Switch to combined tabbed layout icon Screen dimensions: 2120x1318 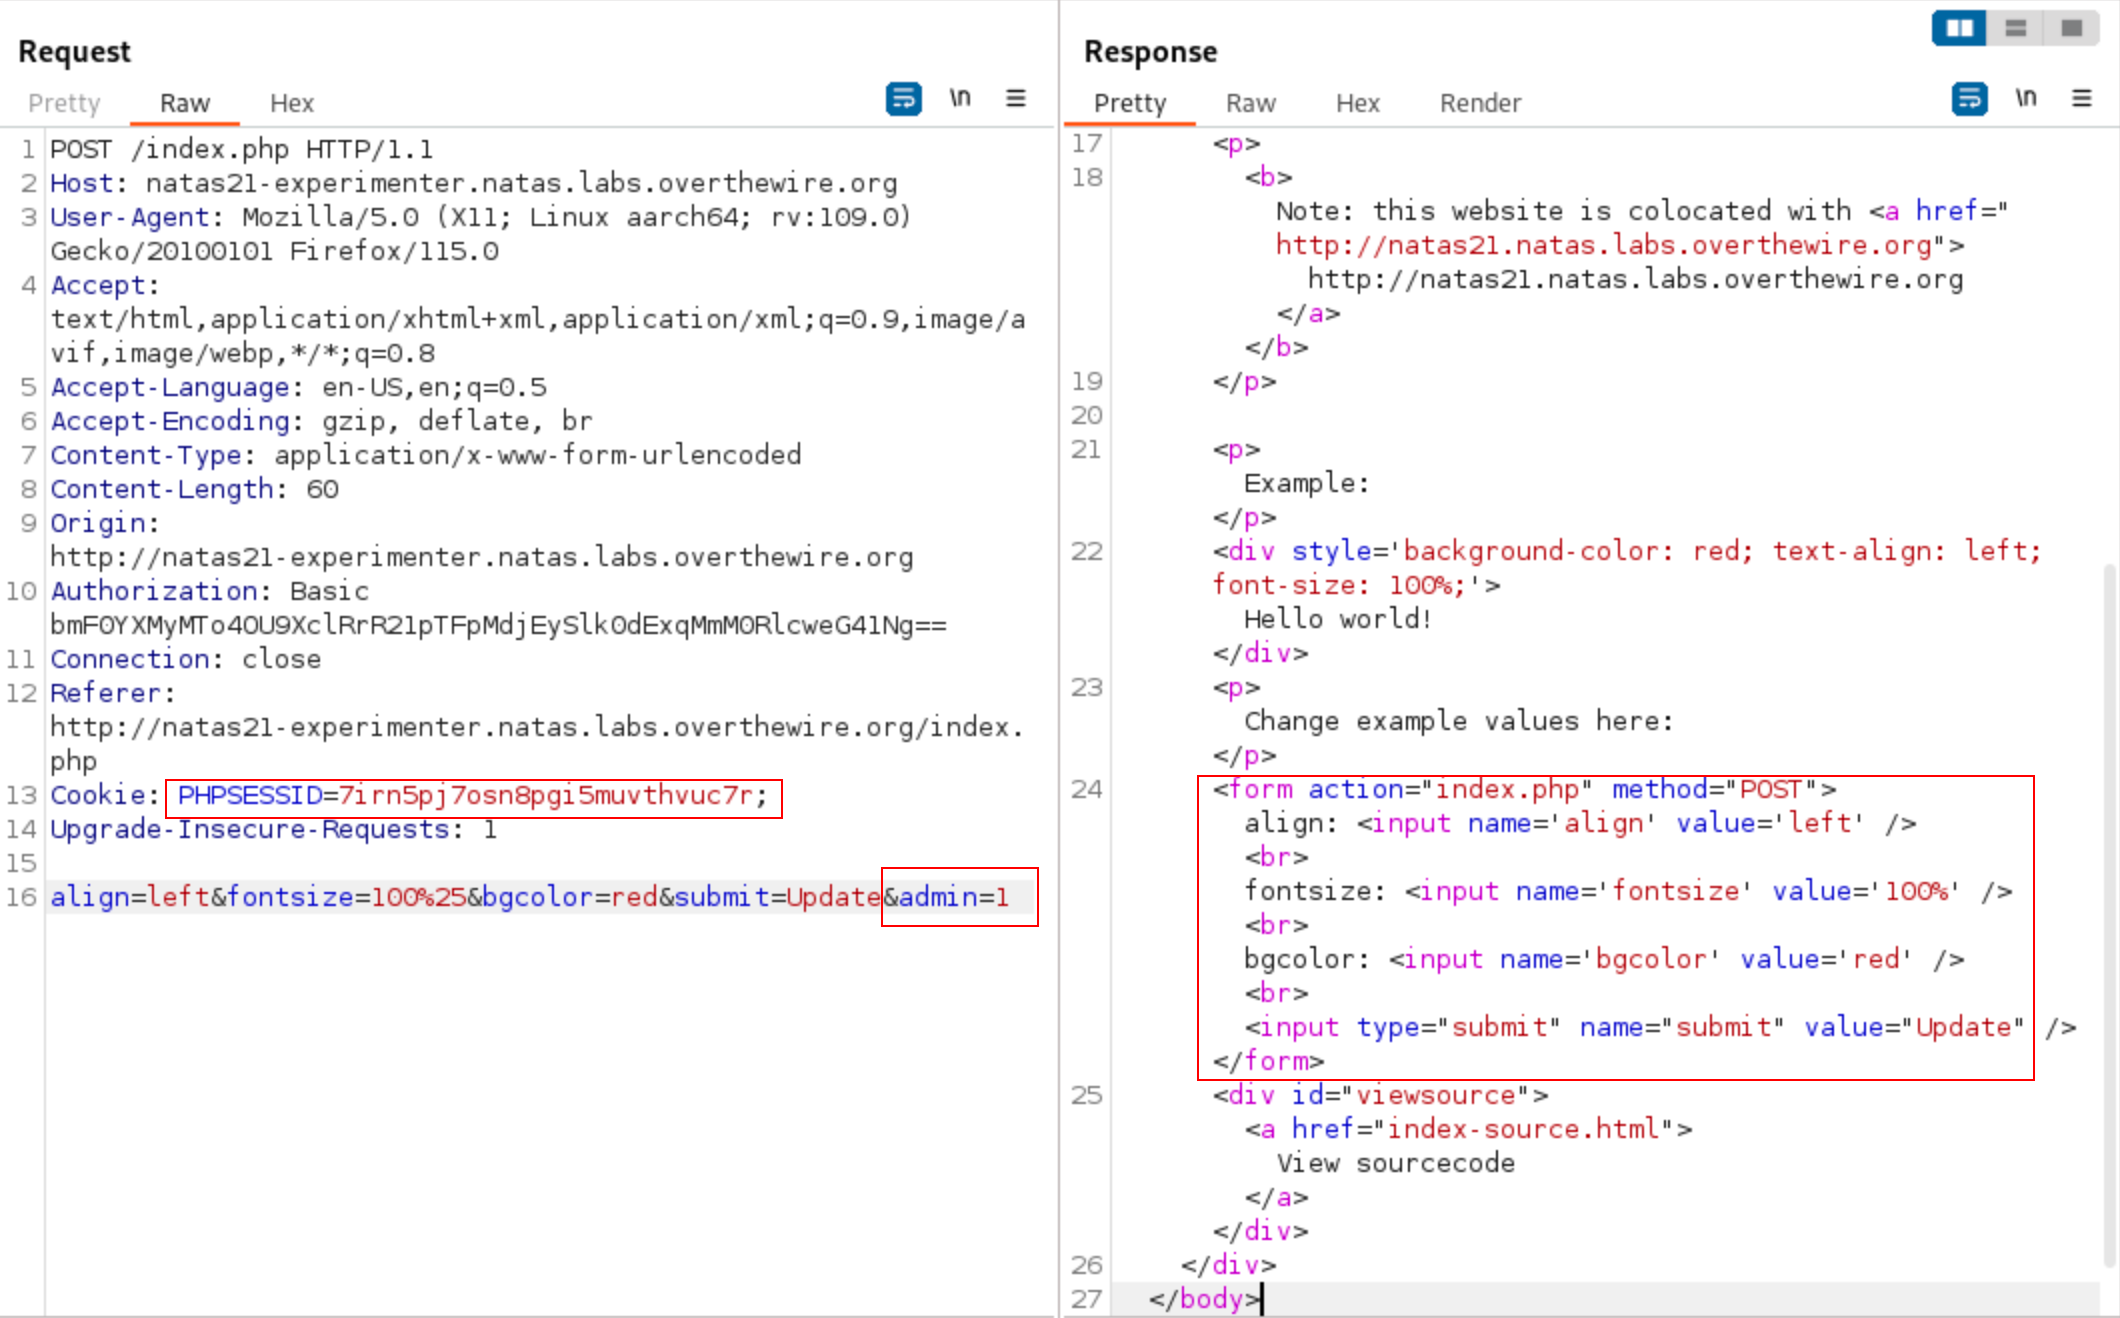[x=2072, y=28]
